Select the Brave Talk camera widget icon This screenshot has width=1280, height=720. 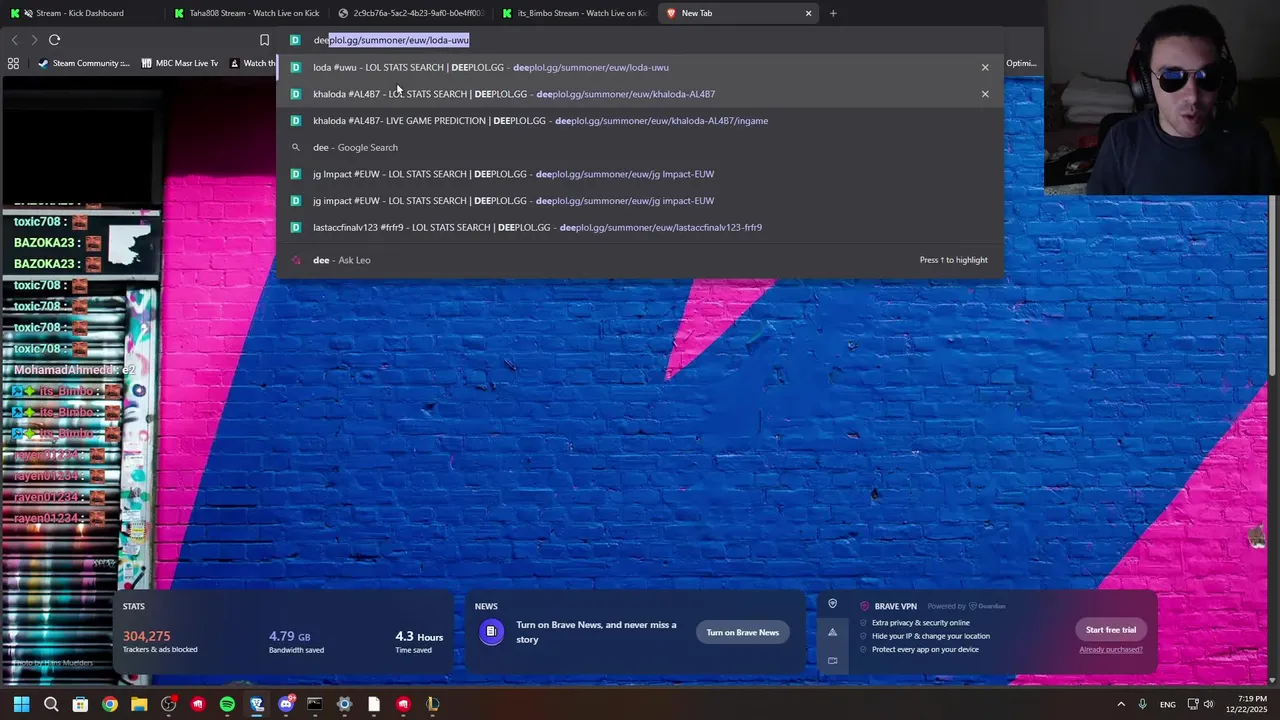832,660
